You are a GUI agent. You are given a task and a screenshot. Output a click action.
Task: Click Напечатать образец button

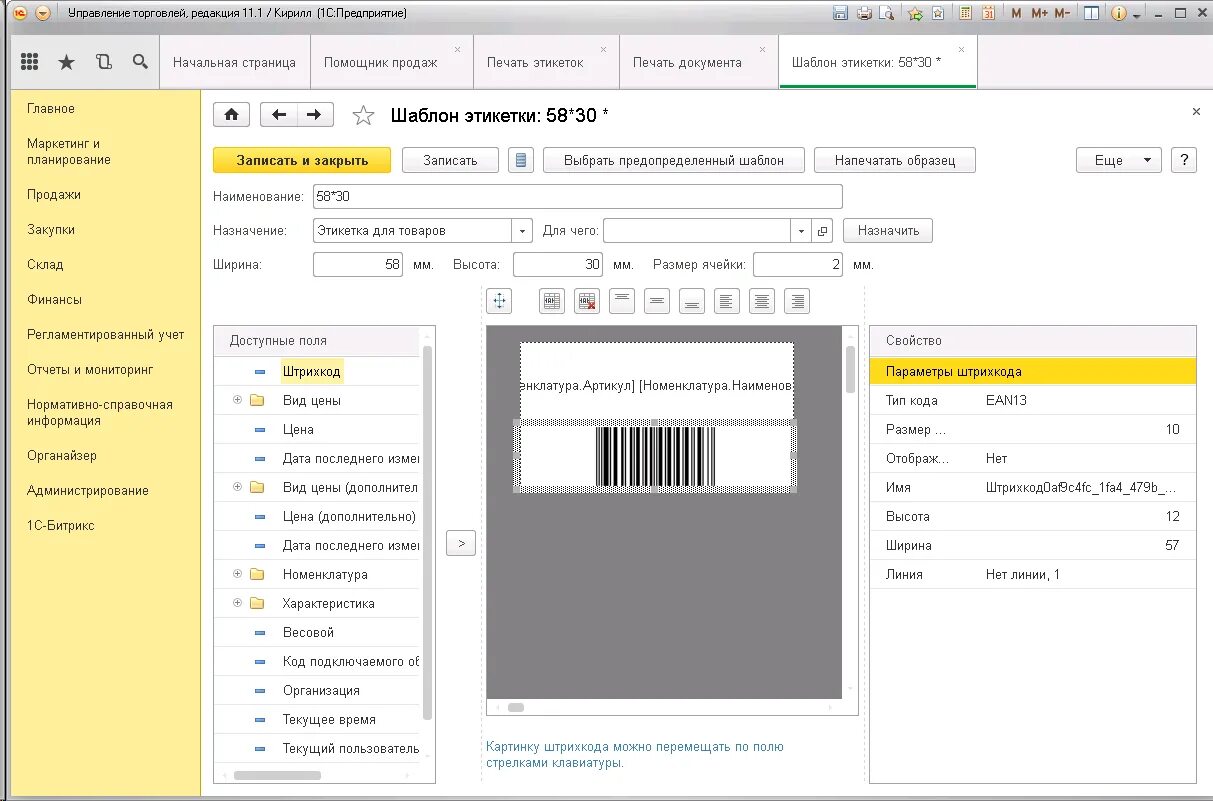(x=895, y=160)
